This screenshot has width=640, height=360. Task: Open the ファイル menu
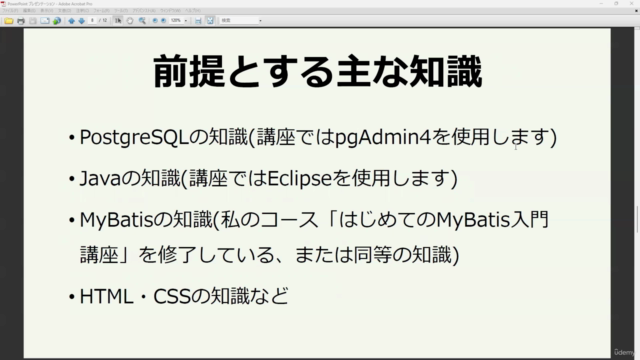pyautogui.click(x=9, y=11)
